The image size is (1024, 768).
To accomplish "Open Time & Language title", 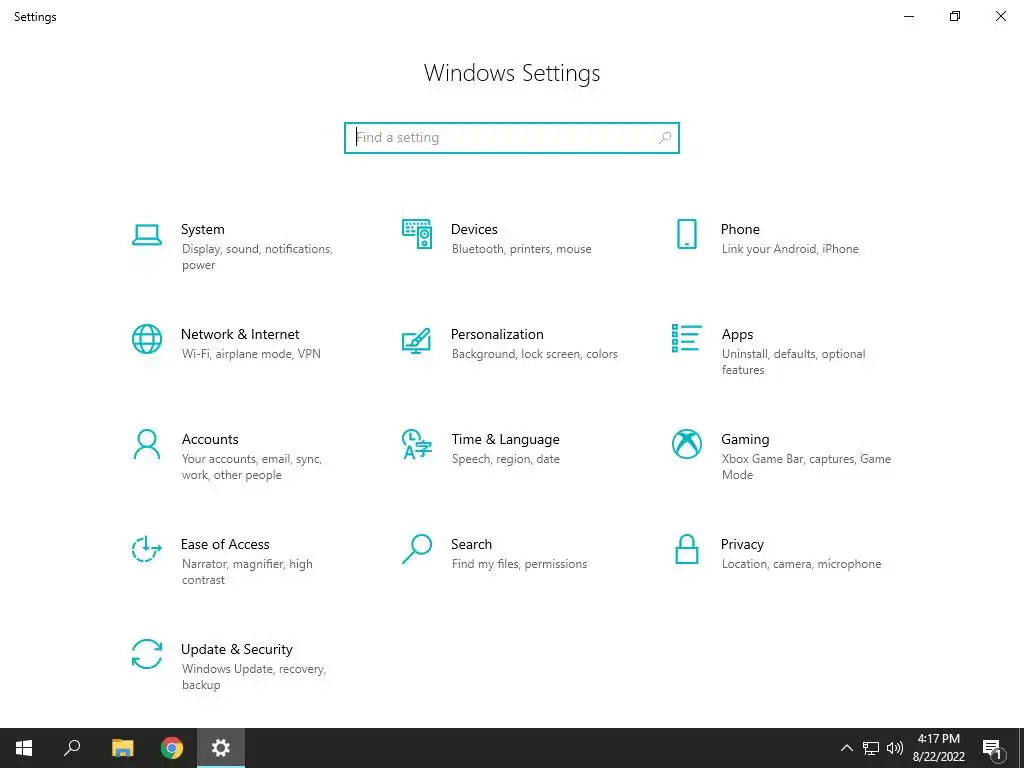I will 505,440.
